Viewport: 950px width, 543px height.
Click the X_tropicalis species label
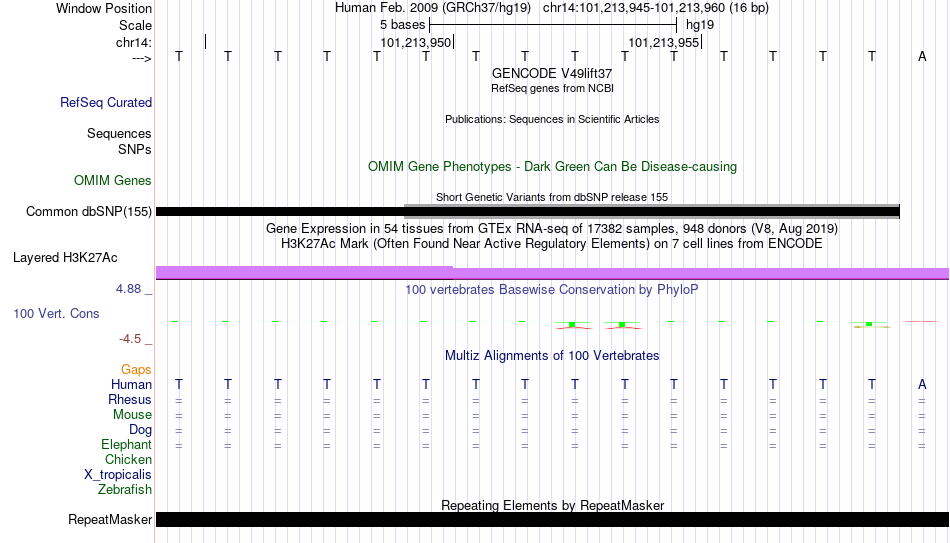(x=118, y=475)
